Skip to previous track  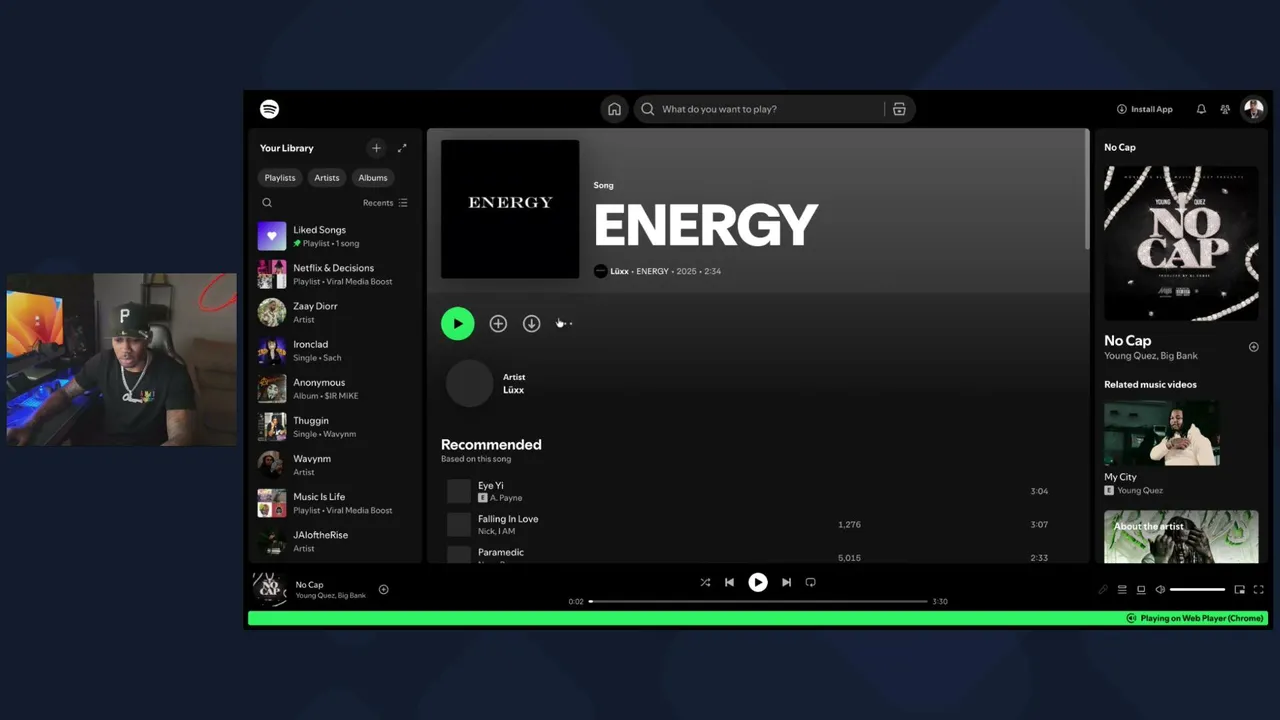point(730,582)
